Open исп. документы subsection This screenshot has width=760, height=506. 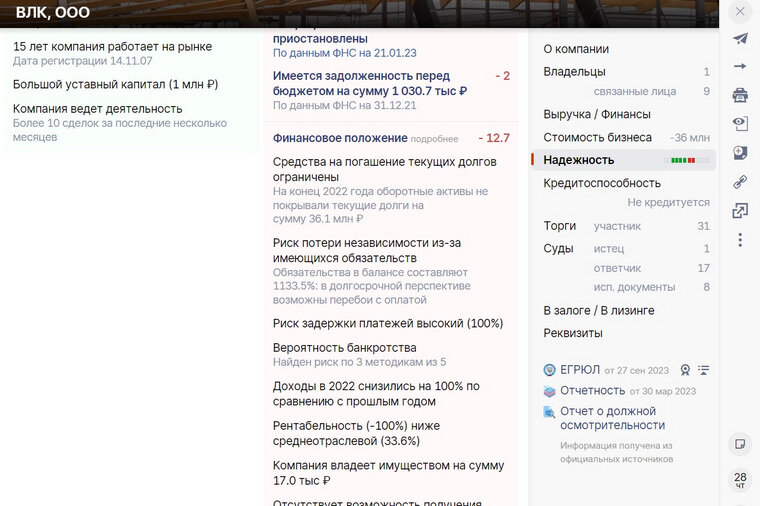click(x=634, y=287)
